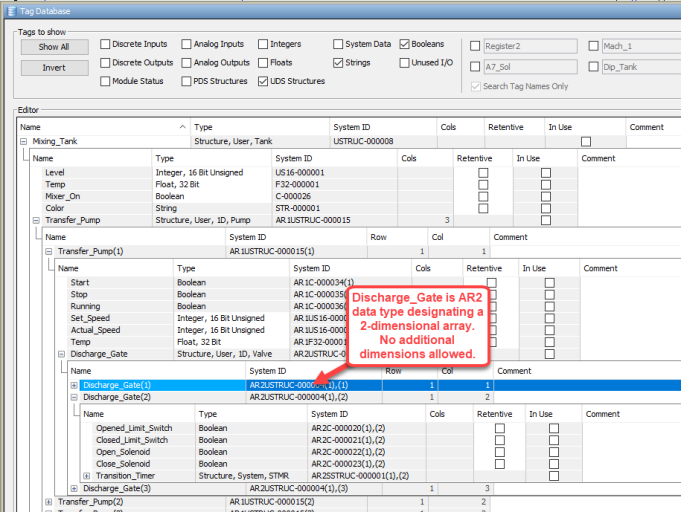The height and width of the screenshot is (512, 681).
Task: Collapse the Transfer_Pump(1) array element
Action: click(50, 252)
